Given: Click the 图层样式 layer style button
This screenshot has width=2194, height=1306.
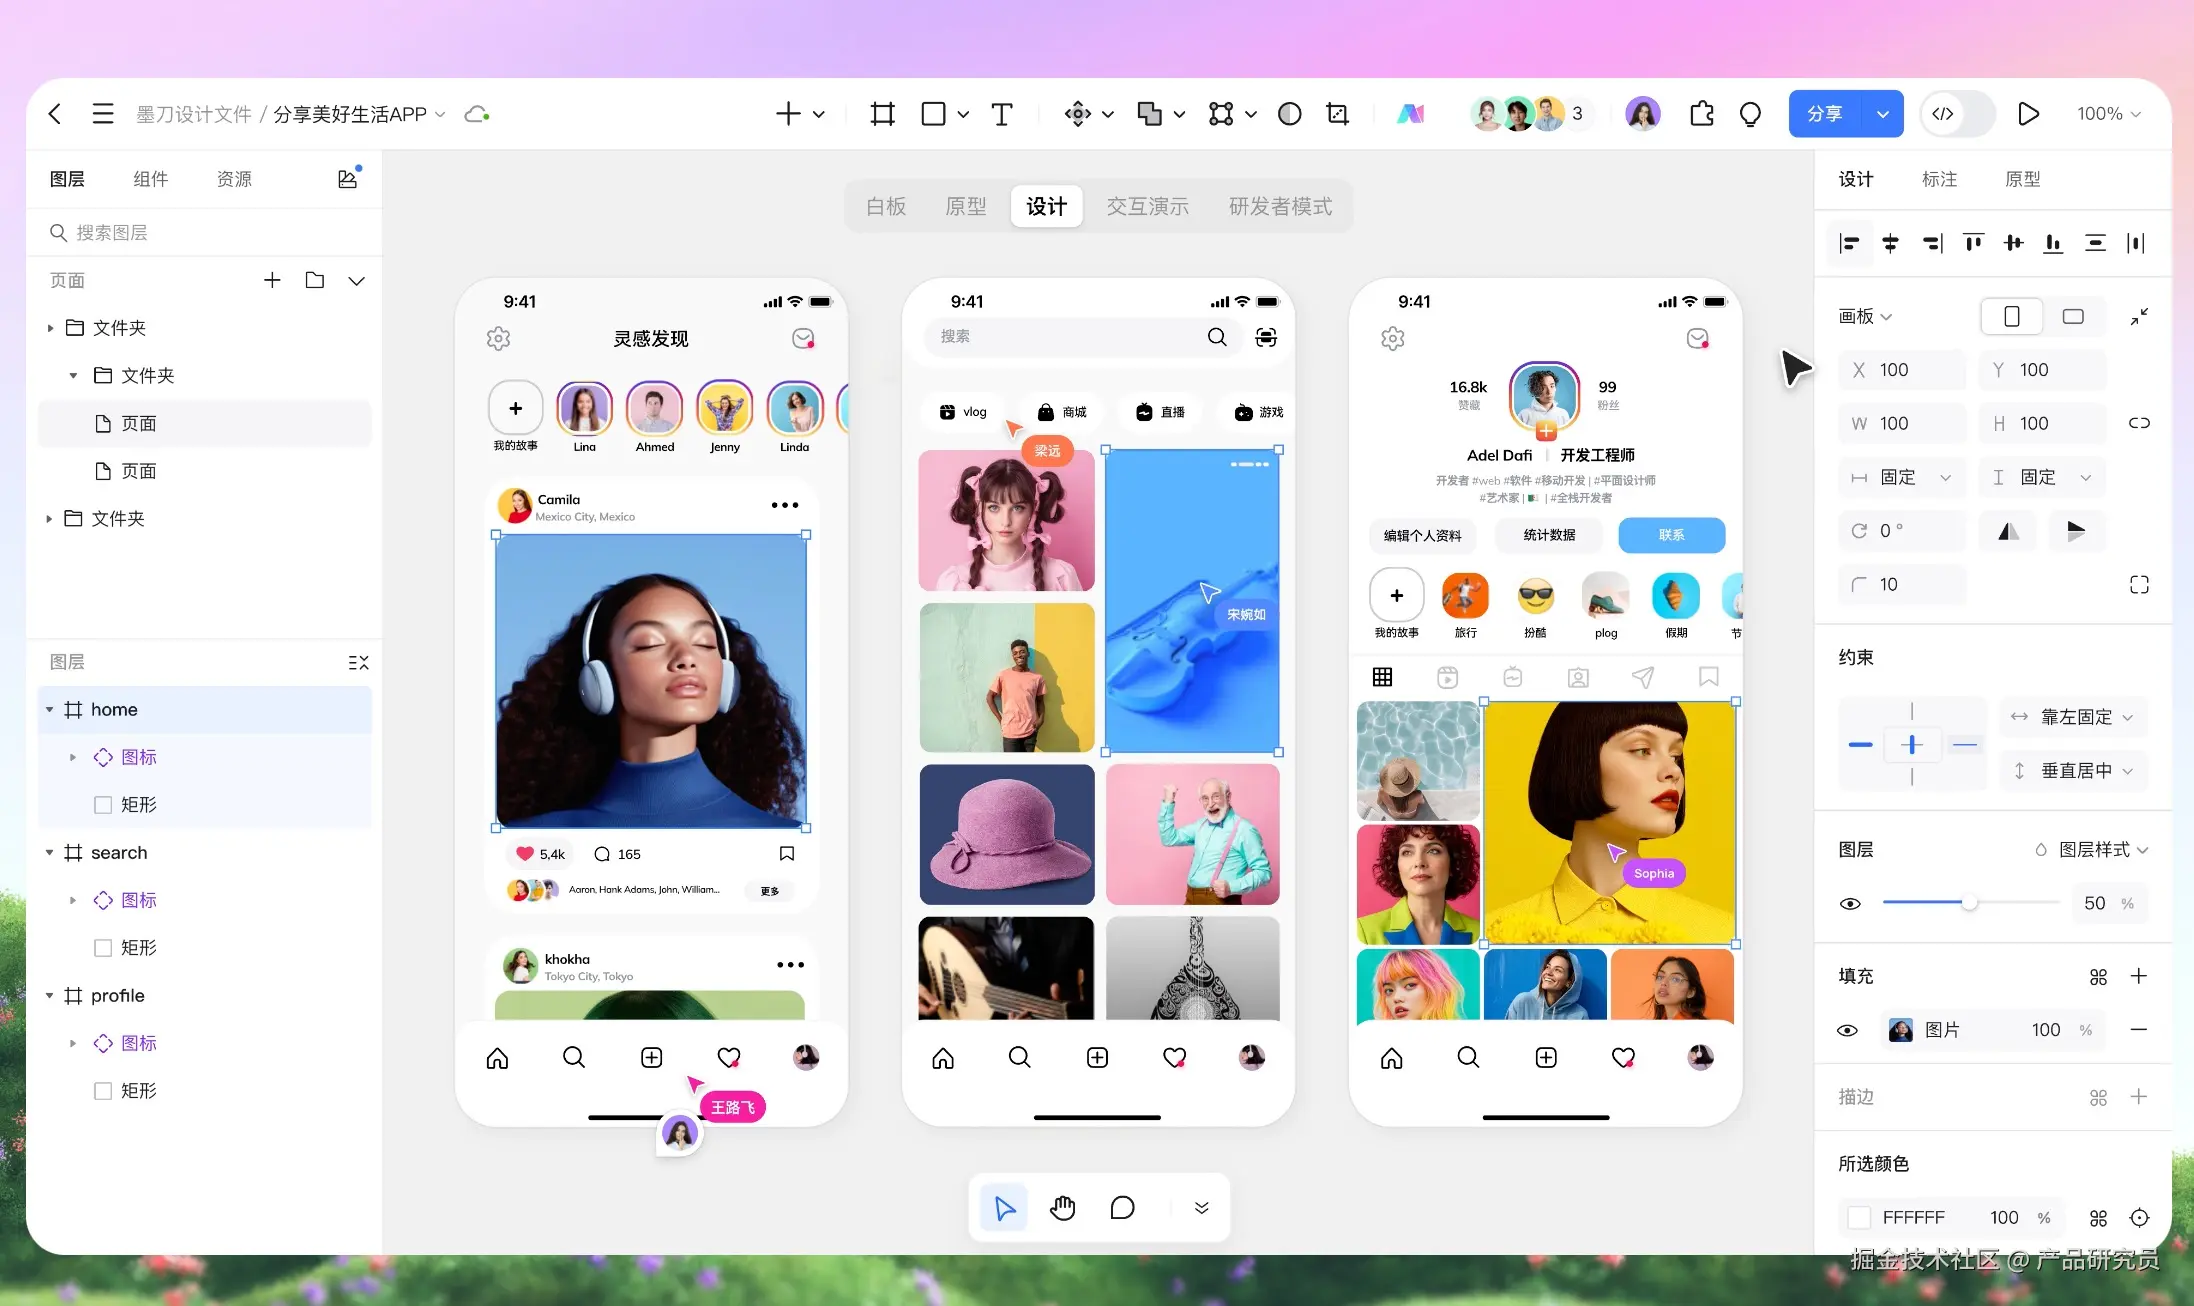Looking at the screenshot, I should (2093, 850).
